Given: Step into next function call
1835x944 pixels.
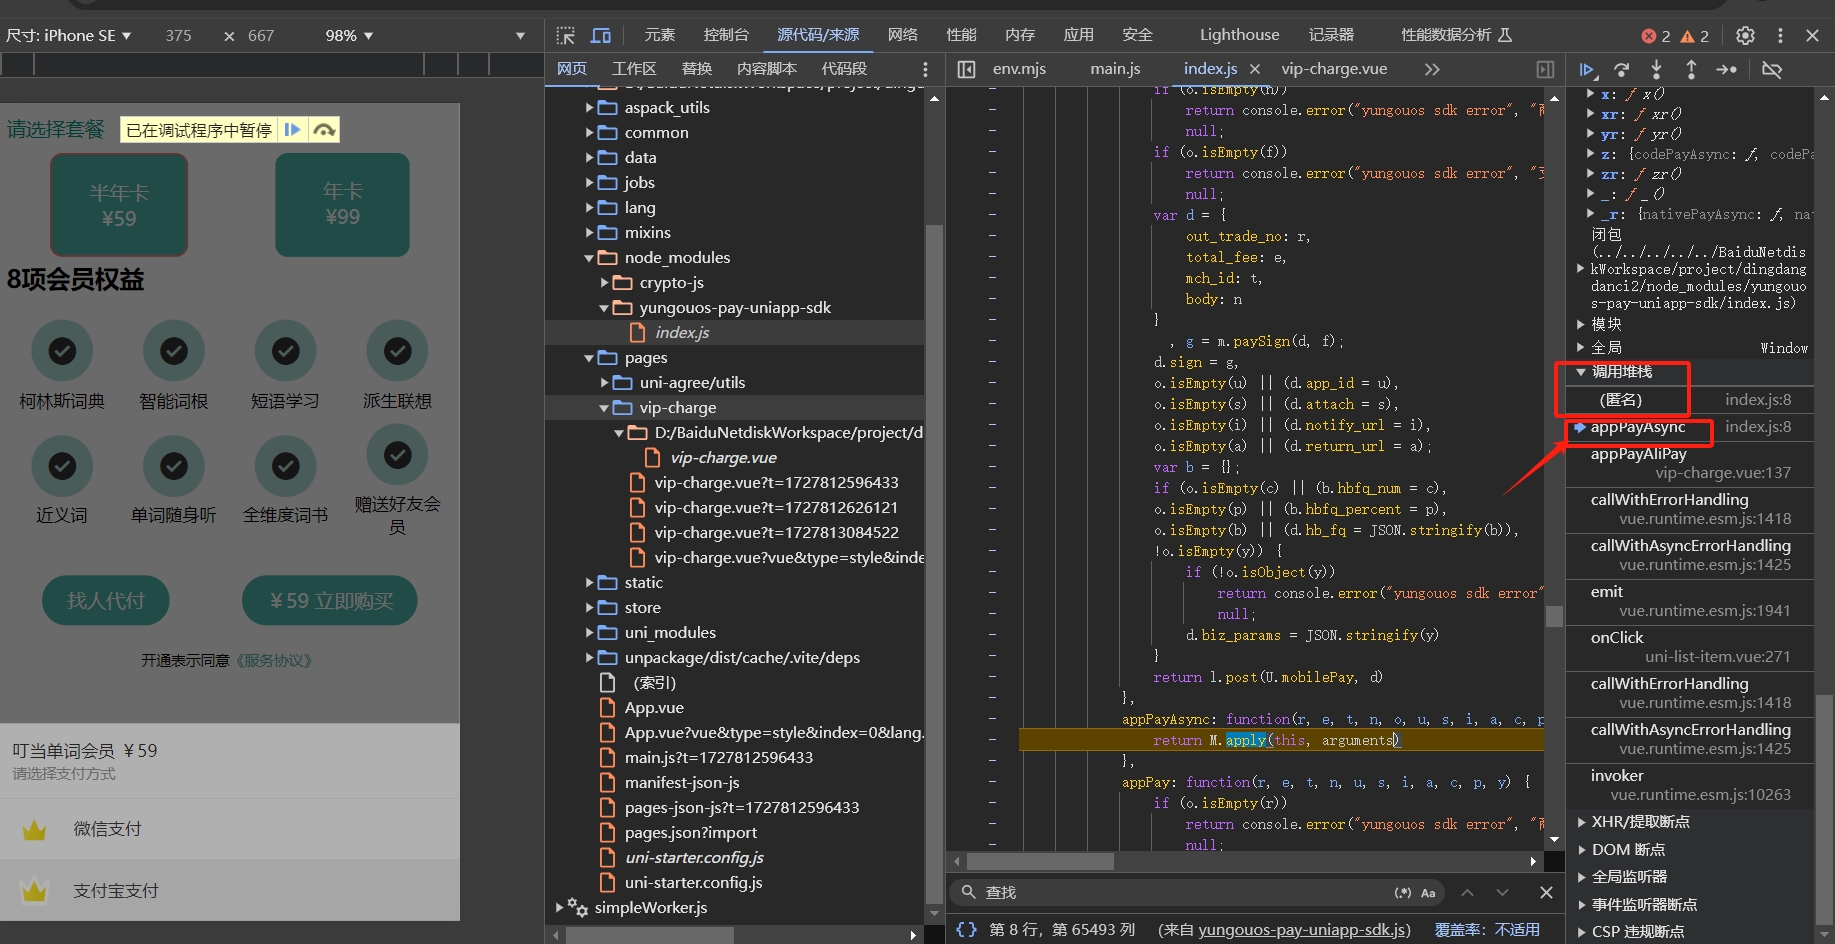Looking at the screenshot, I should tap(1656, 69).
